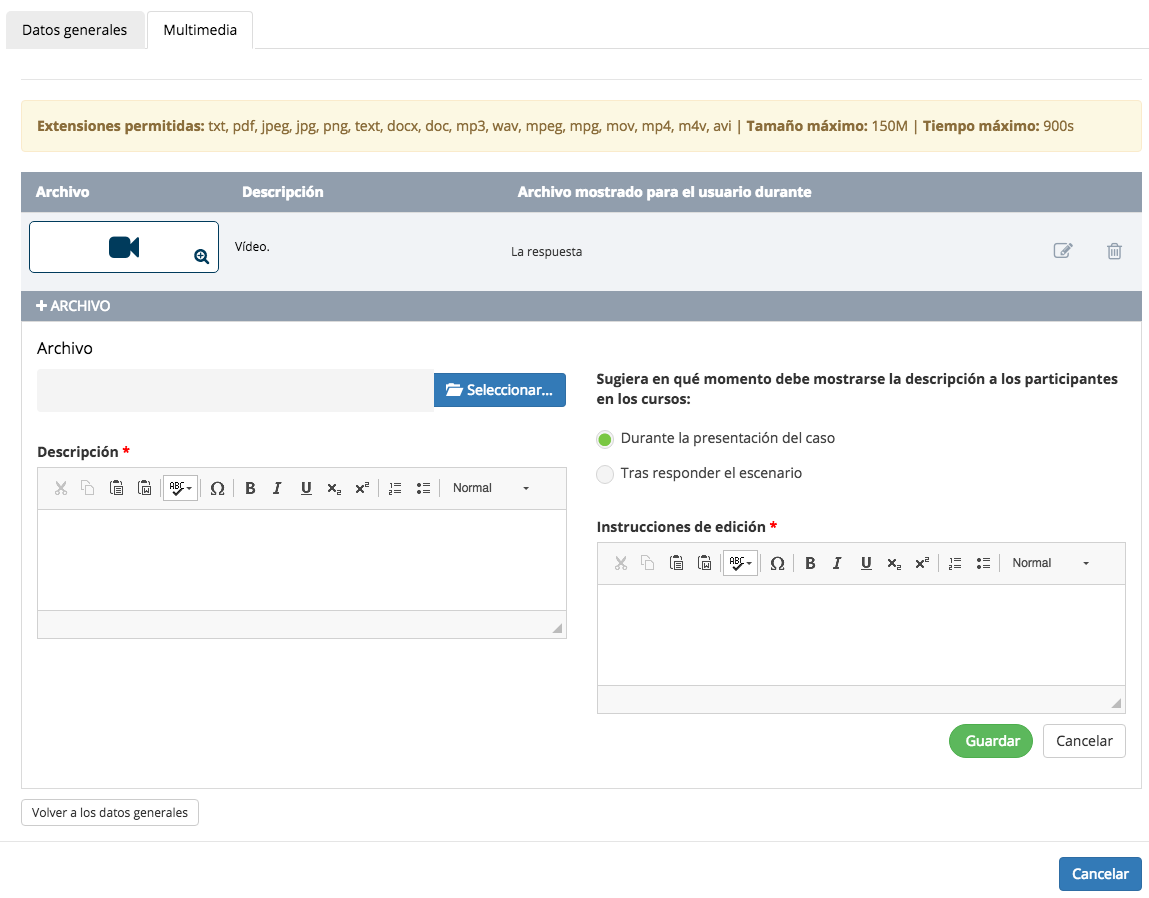Image resolution: width=1149 pixels, height=898 pixels.
Task: Underline text in Instrucciones de edición editor
Action: [x=866, y=563]
